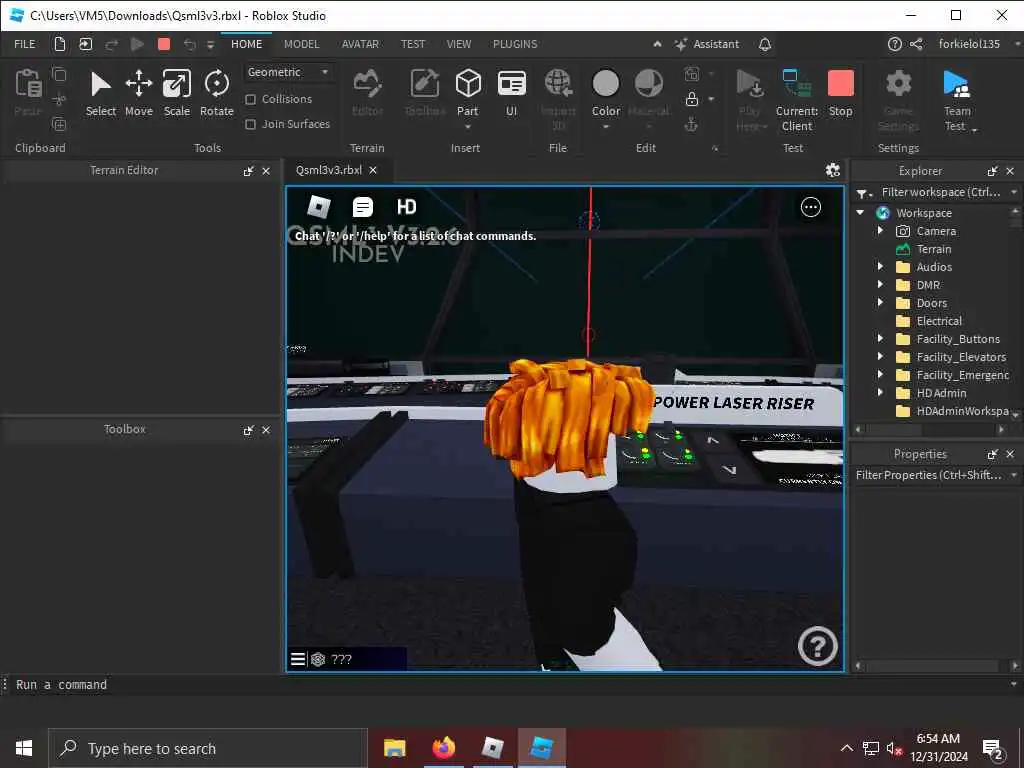This screenshot has width=1024, height=768.
Task: Switch to the VIEW tab
Action: [x=459, y=44]
